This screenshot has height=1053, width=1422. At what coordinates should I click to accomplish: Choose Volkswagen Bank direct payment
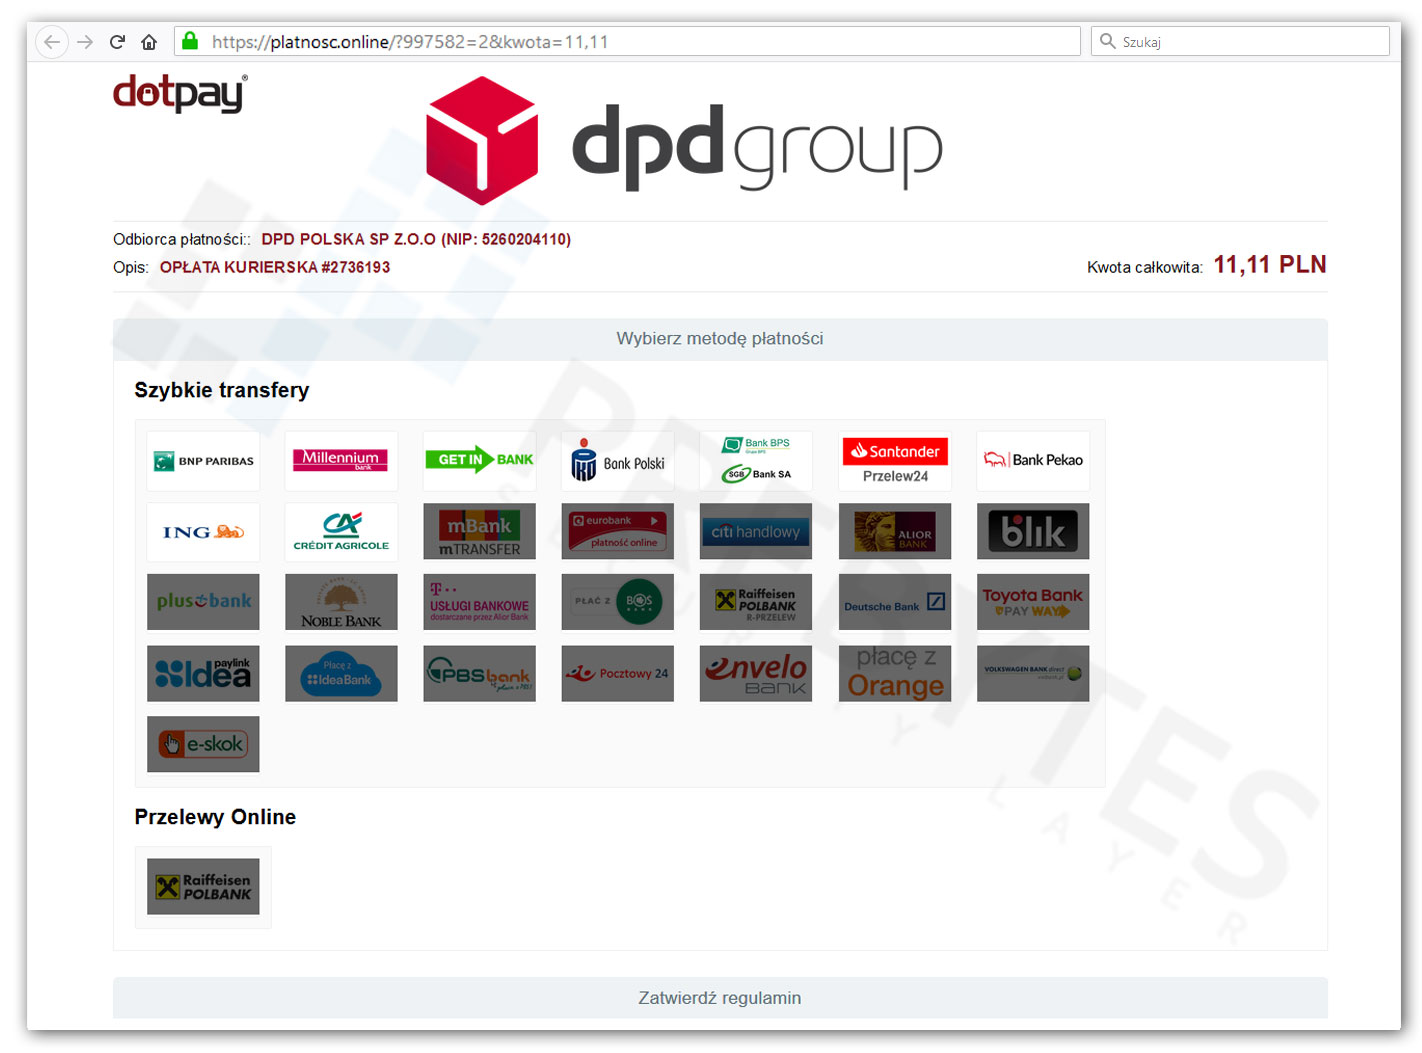1033,674
